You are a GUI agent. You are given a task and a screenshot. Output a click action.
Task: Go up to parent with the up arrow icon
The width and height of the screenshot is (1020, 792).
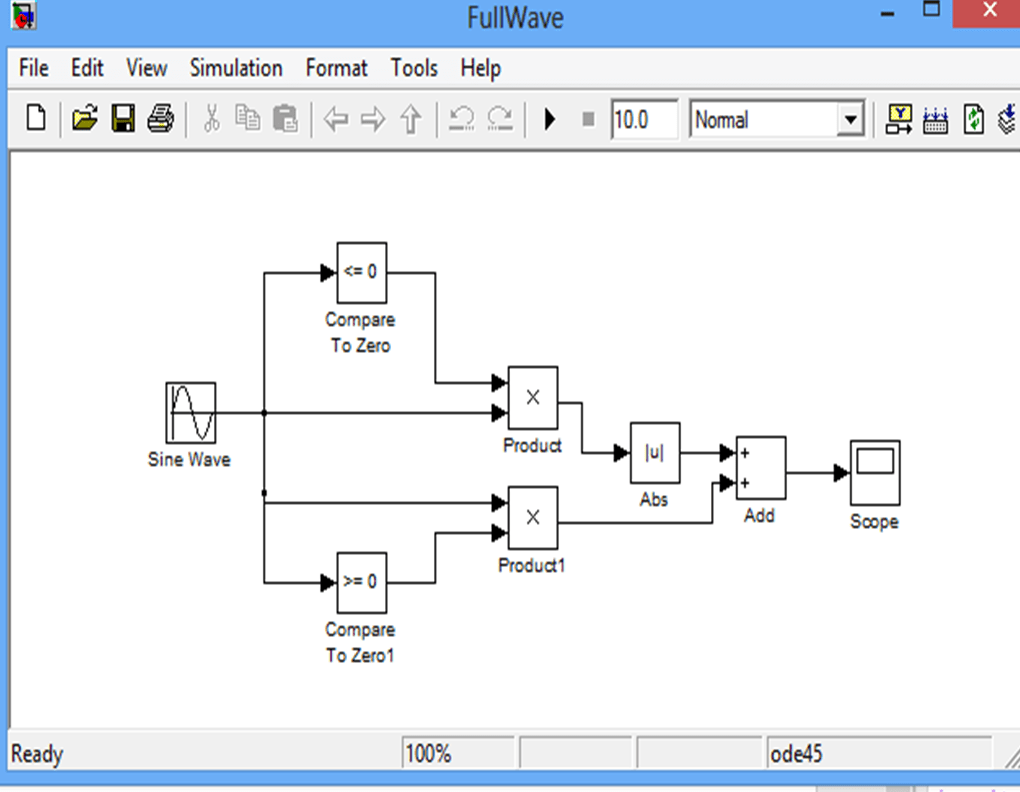click(410, 119)
